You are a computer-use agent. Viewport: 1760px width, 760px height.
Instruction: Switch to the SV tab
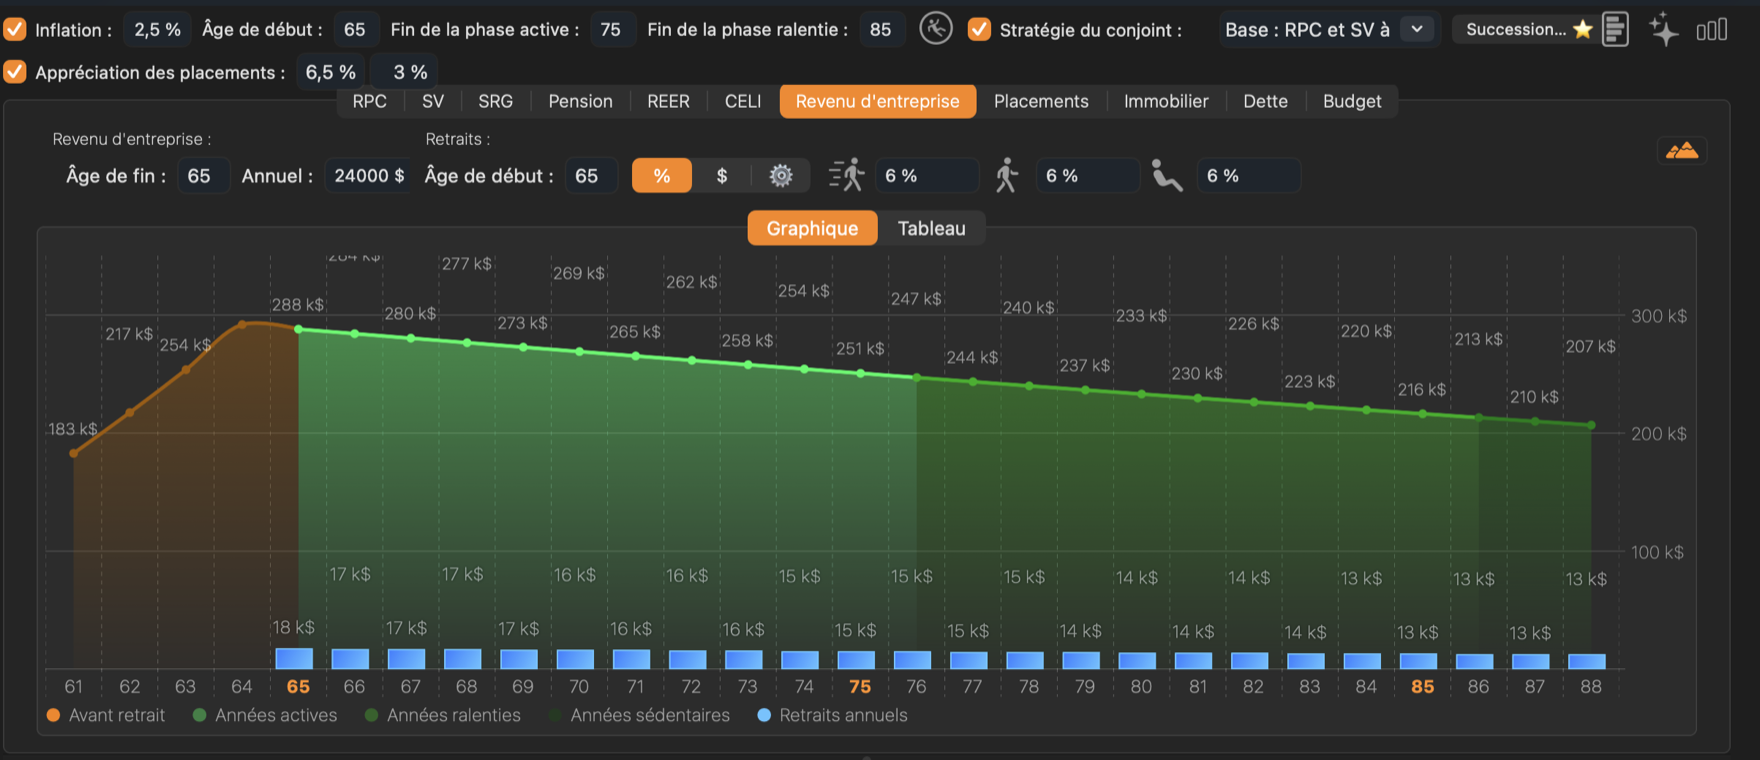(x=433, y=101)
